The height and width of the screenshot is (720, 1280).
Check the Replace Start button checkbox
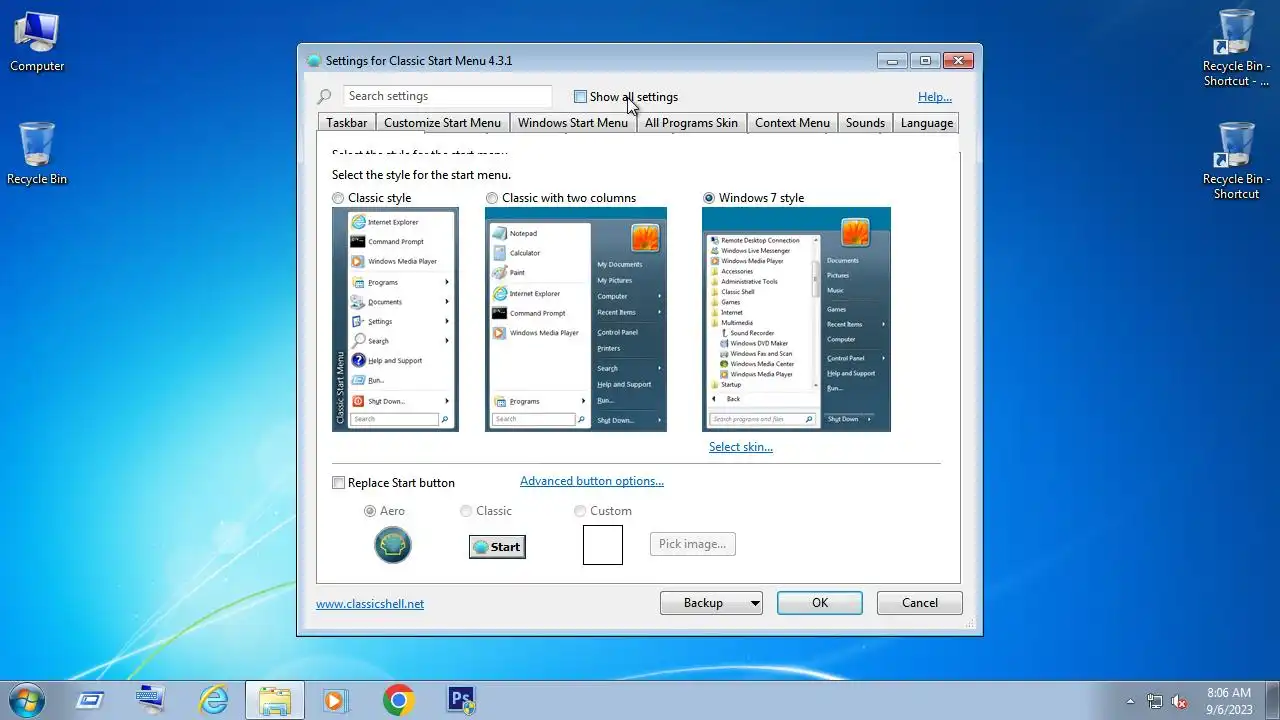[x=339, y=483]
